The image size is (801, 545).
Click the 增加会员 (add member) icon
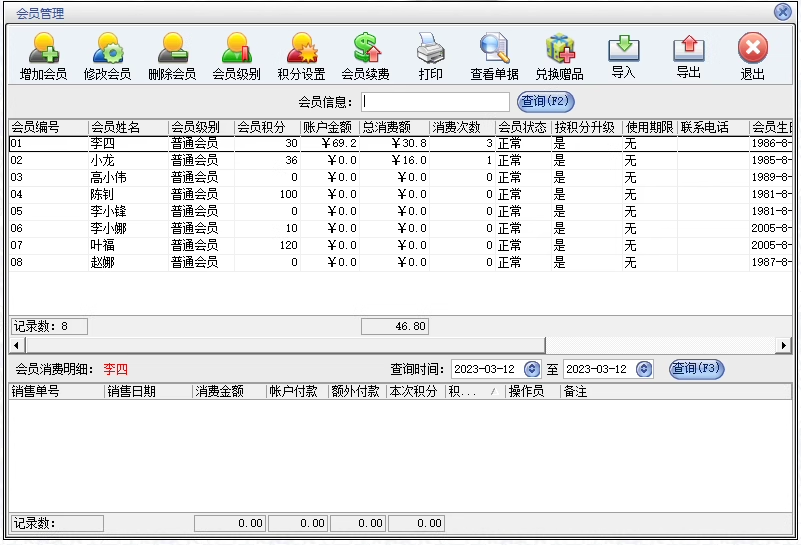[43, 56]
